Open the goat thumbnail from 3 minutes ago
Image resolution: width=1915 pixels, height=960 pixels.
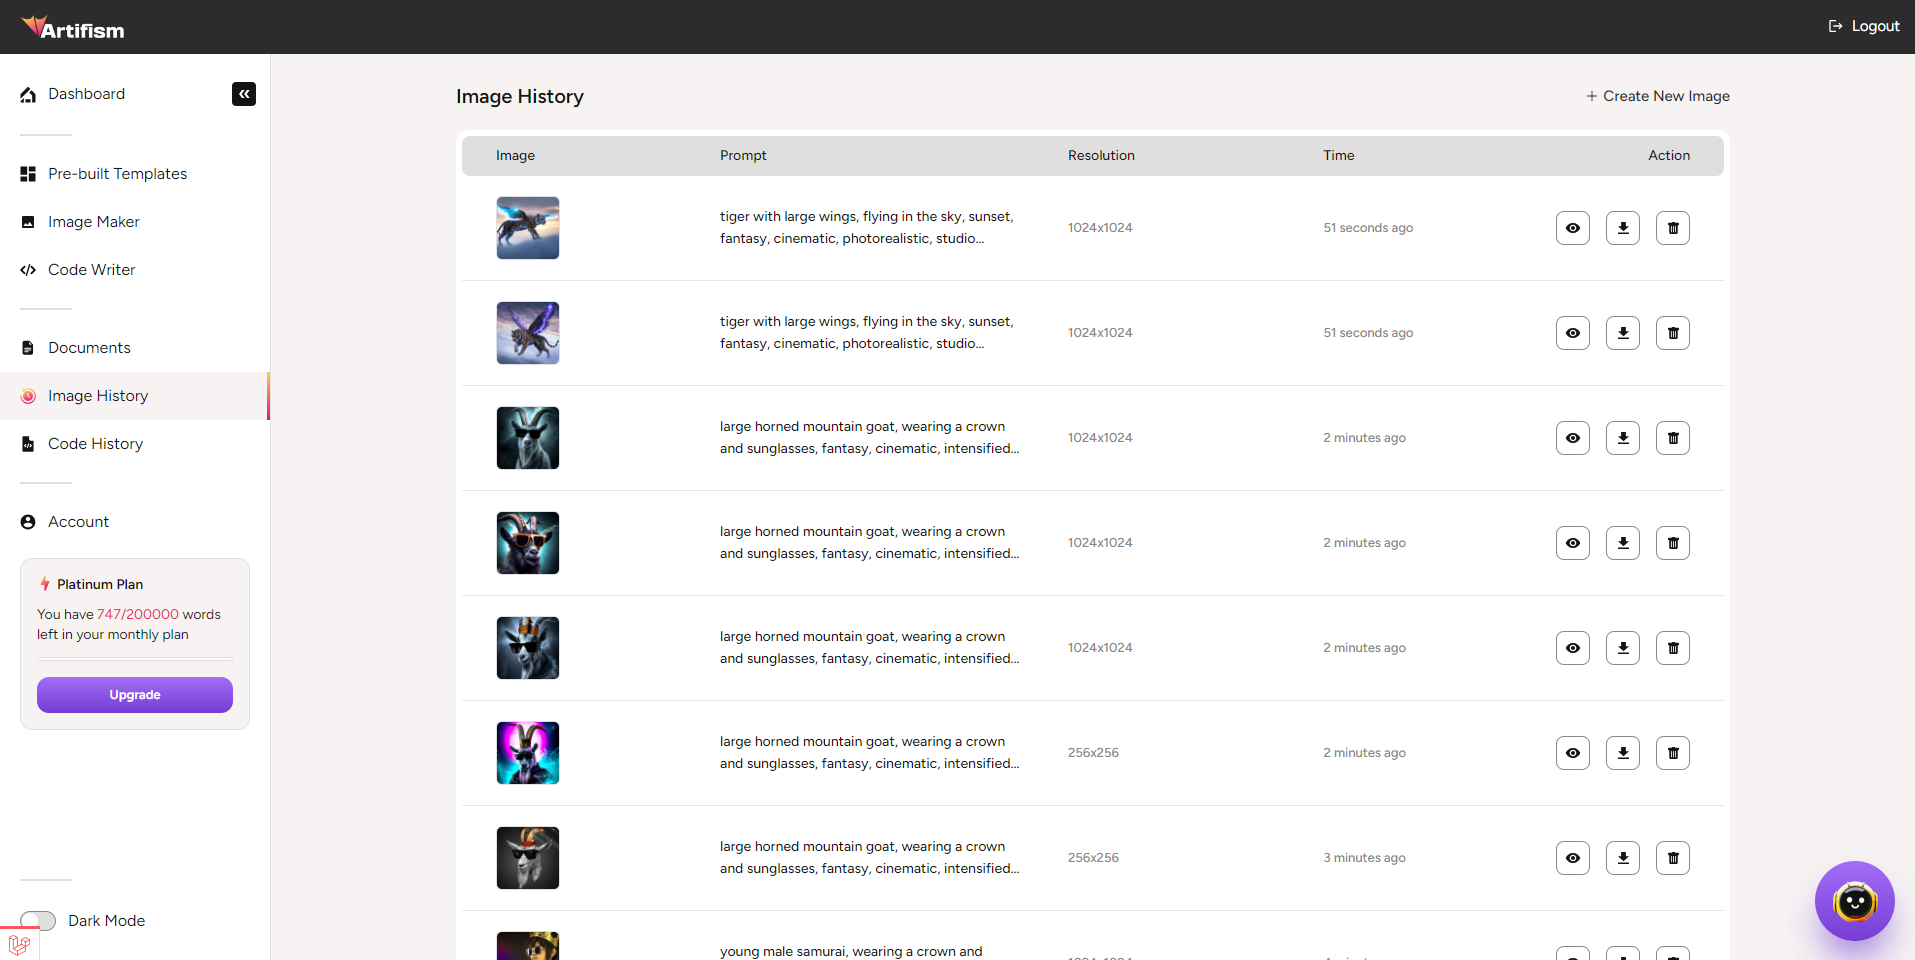click(528, 858)
